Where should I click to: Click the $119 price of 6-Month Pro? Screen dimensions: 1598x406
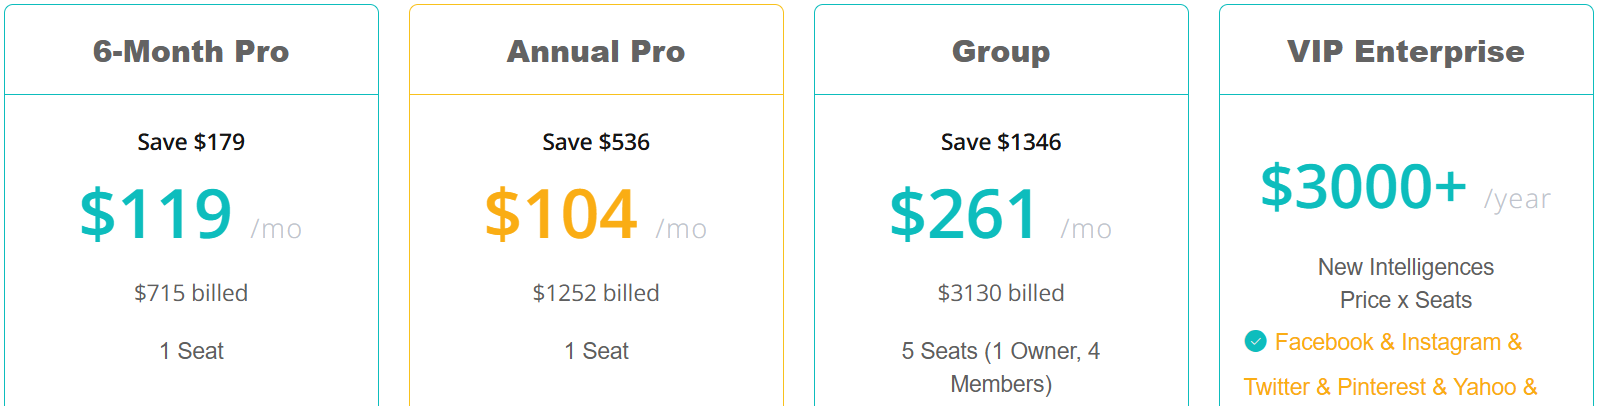[156, 214]
